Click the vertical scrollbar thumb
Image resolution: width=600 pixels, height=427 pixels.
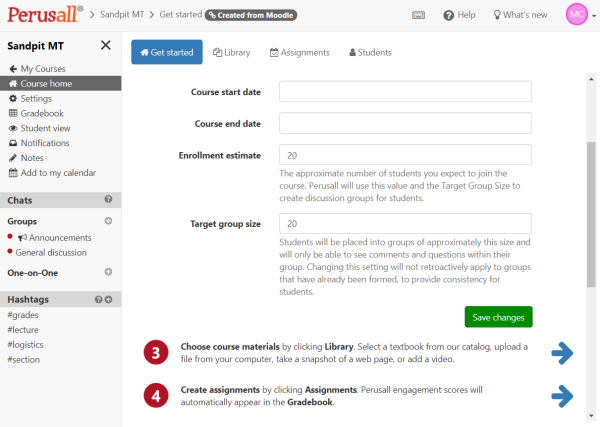591,215
